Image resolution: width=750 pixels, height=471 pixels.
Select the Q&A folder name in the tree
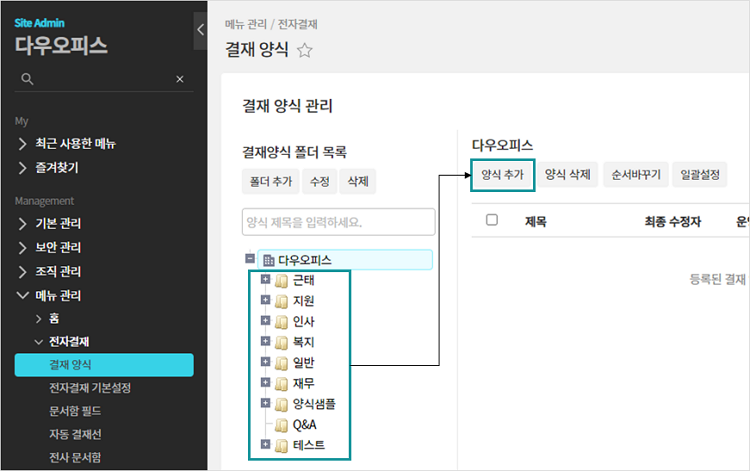tap(305, 425)
